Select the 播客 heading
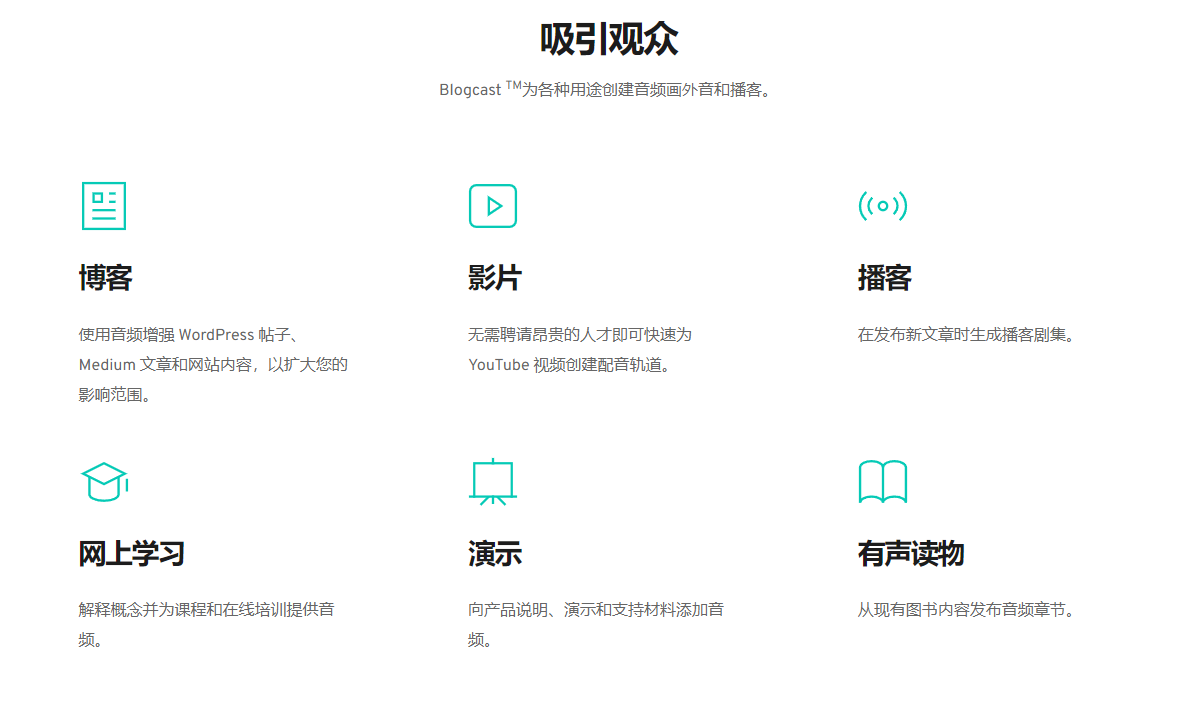The height and width of the screenshot is (712, 1199). coord(884,278)
